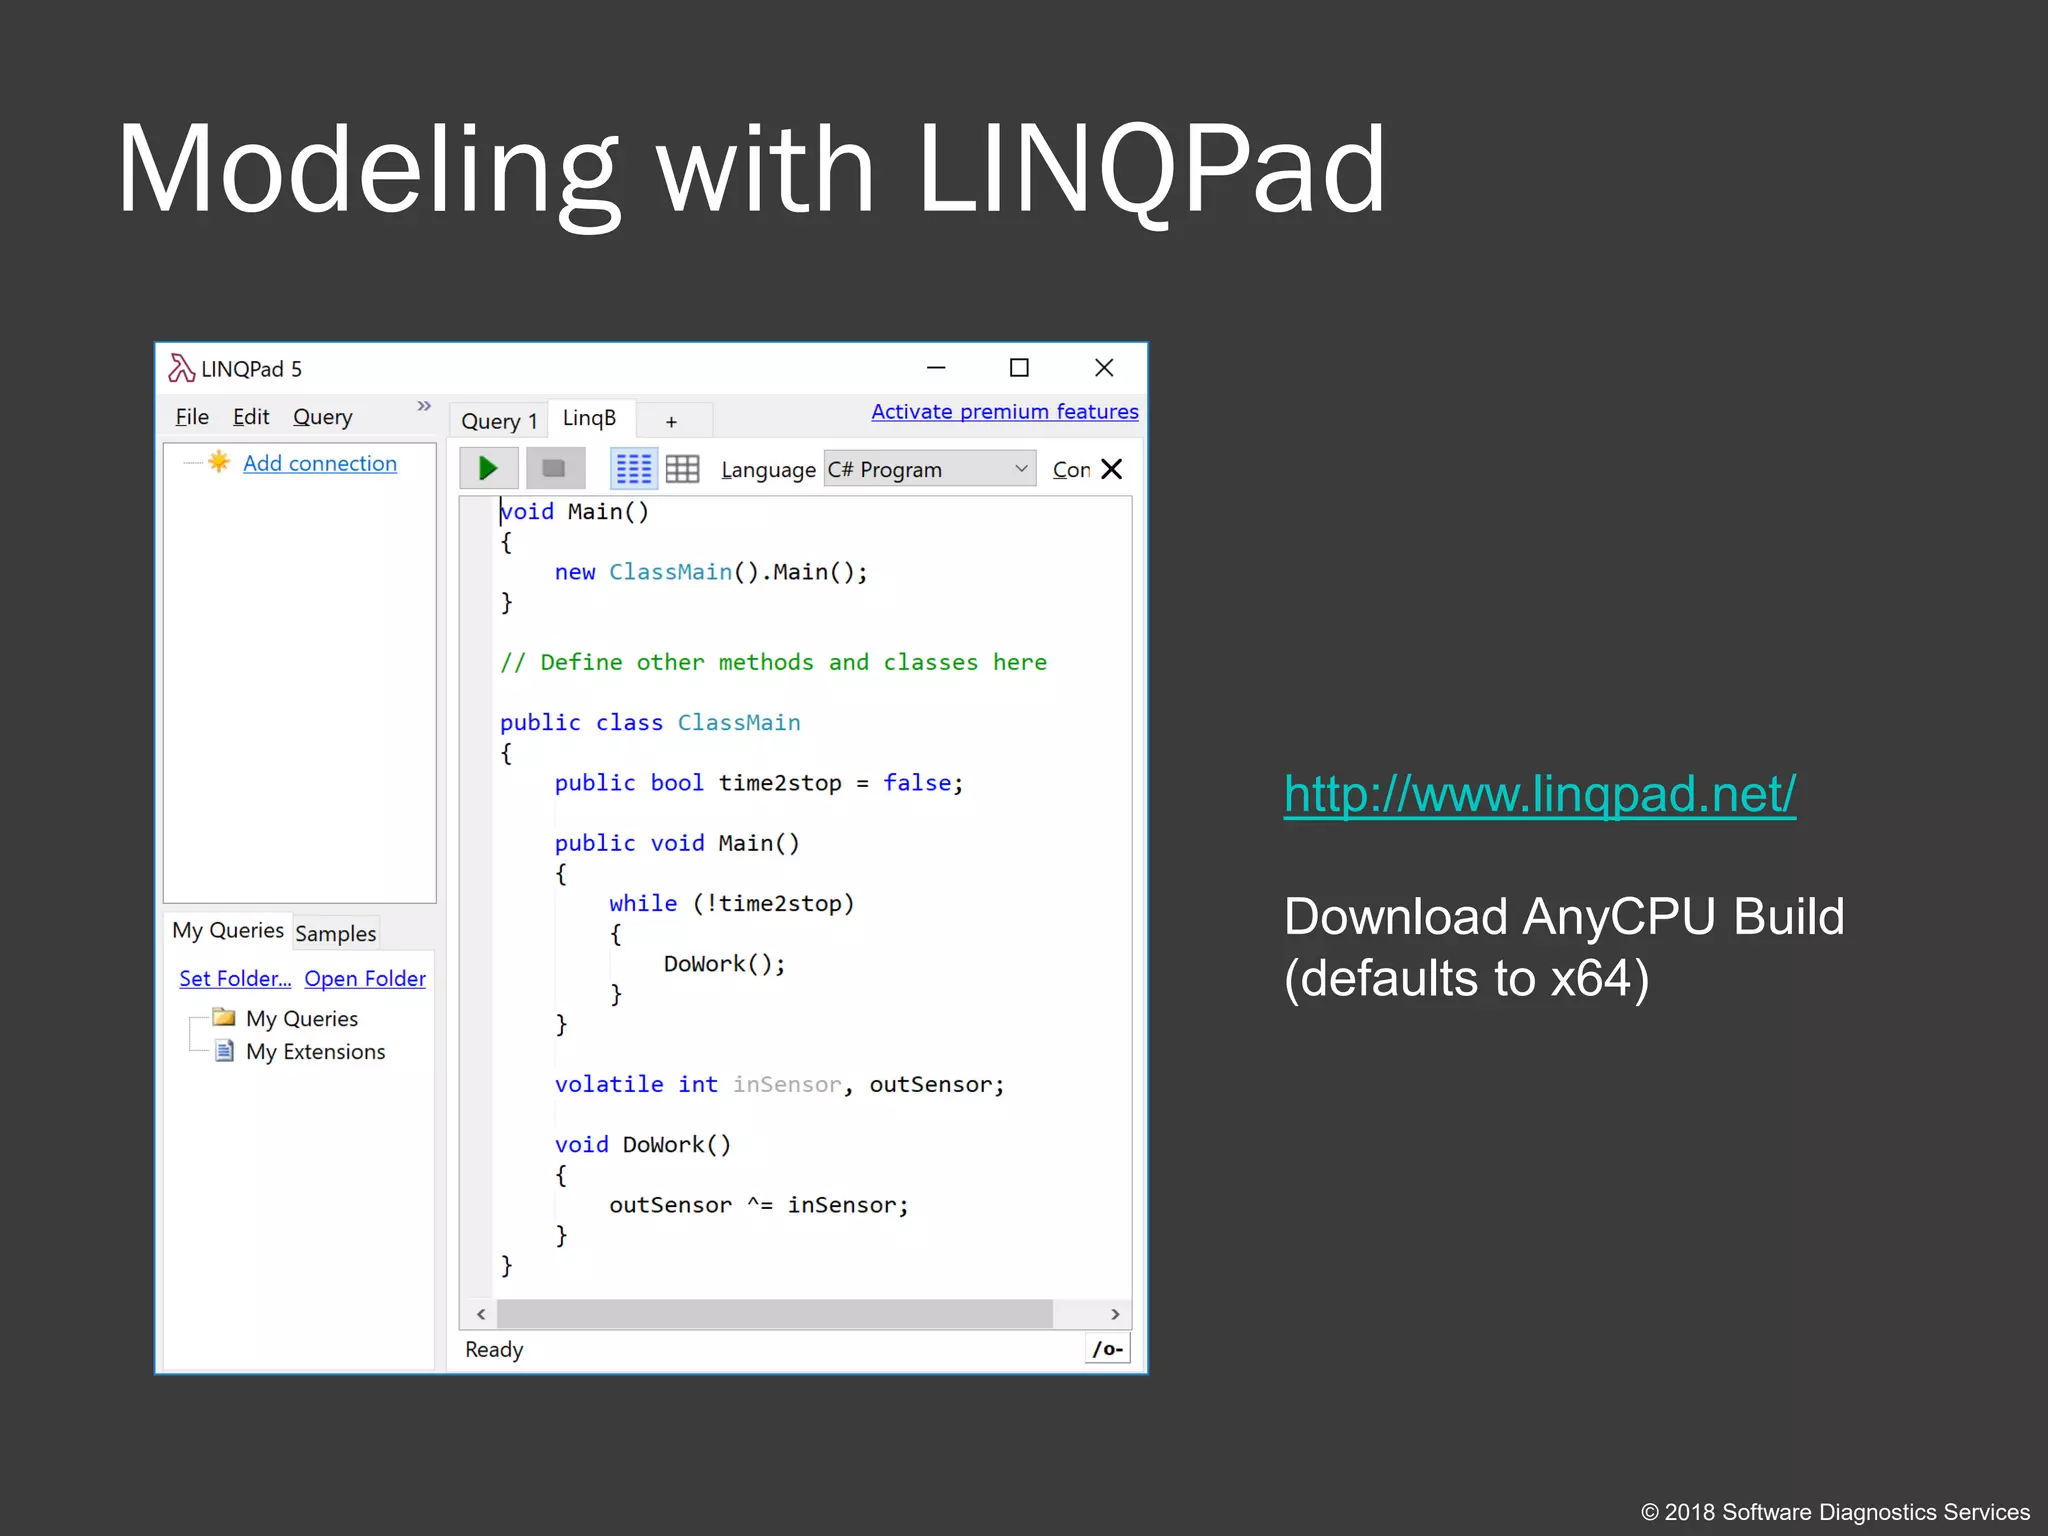Click the Set Folder... link
The image size is (2048, 1536).
(x=235, y=979)
